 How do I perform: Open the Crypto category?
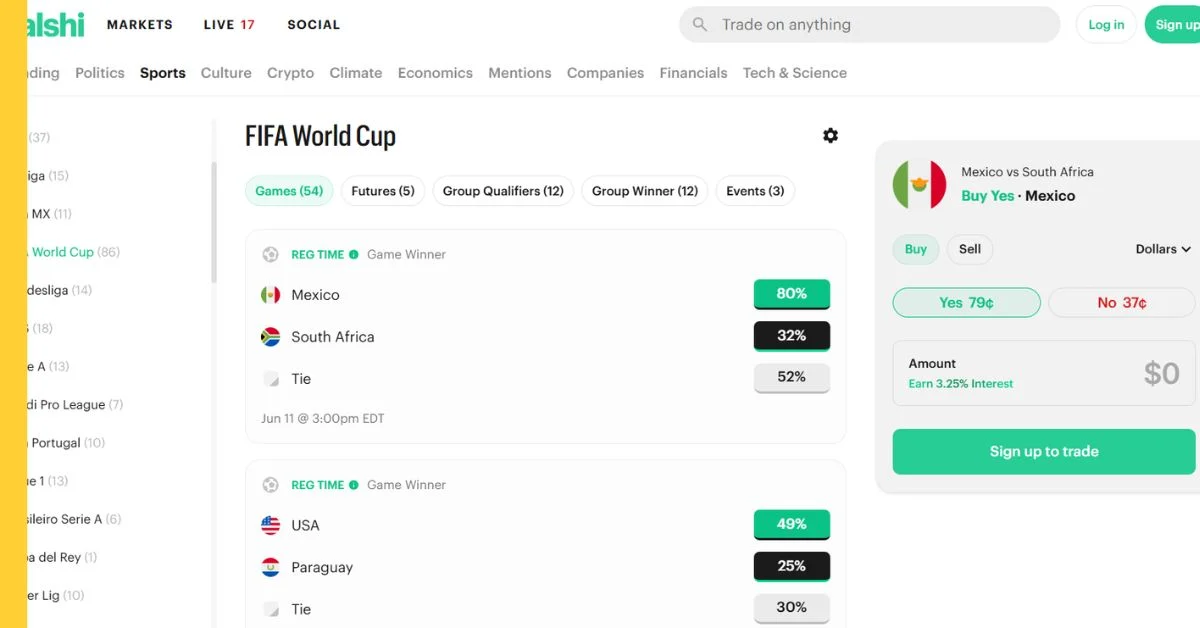[290, 73]
